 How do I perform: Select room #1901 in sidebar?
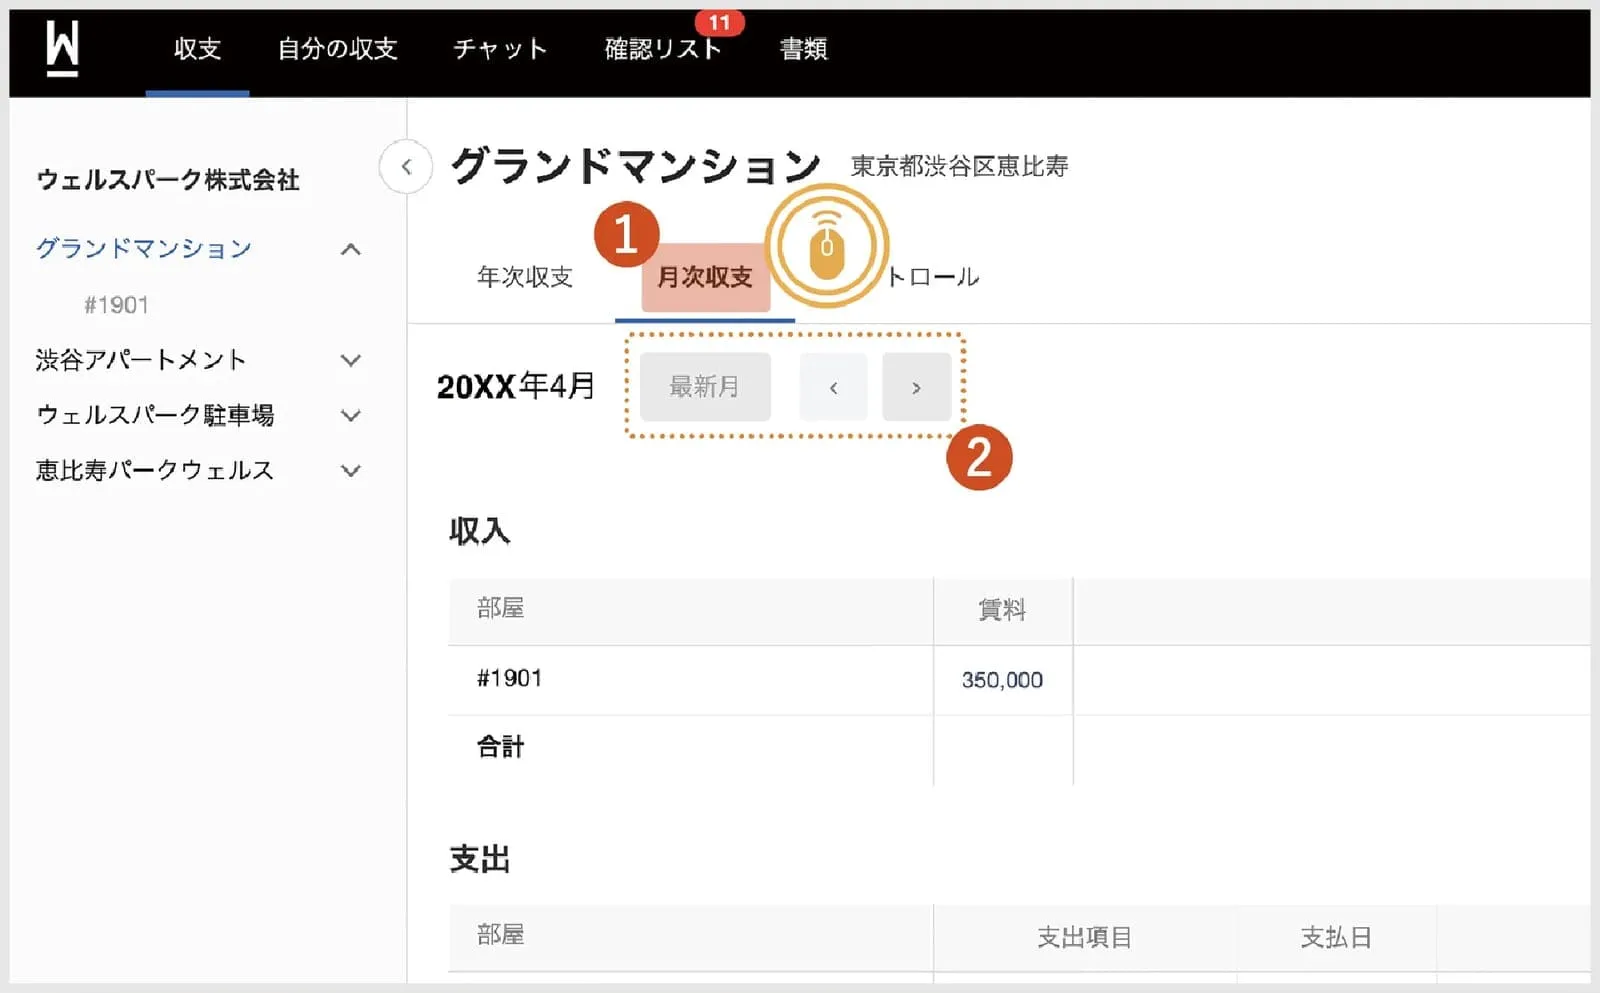116,305
